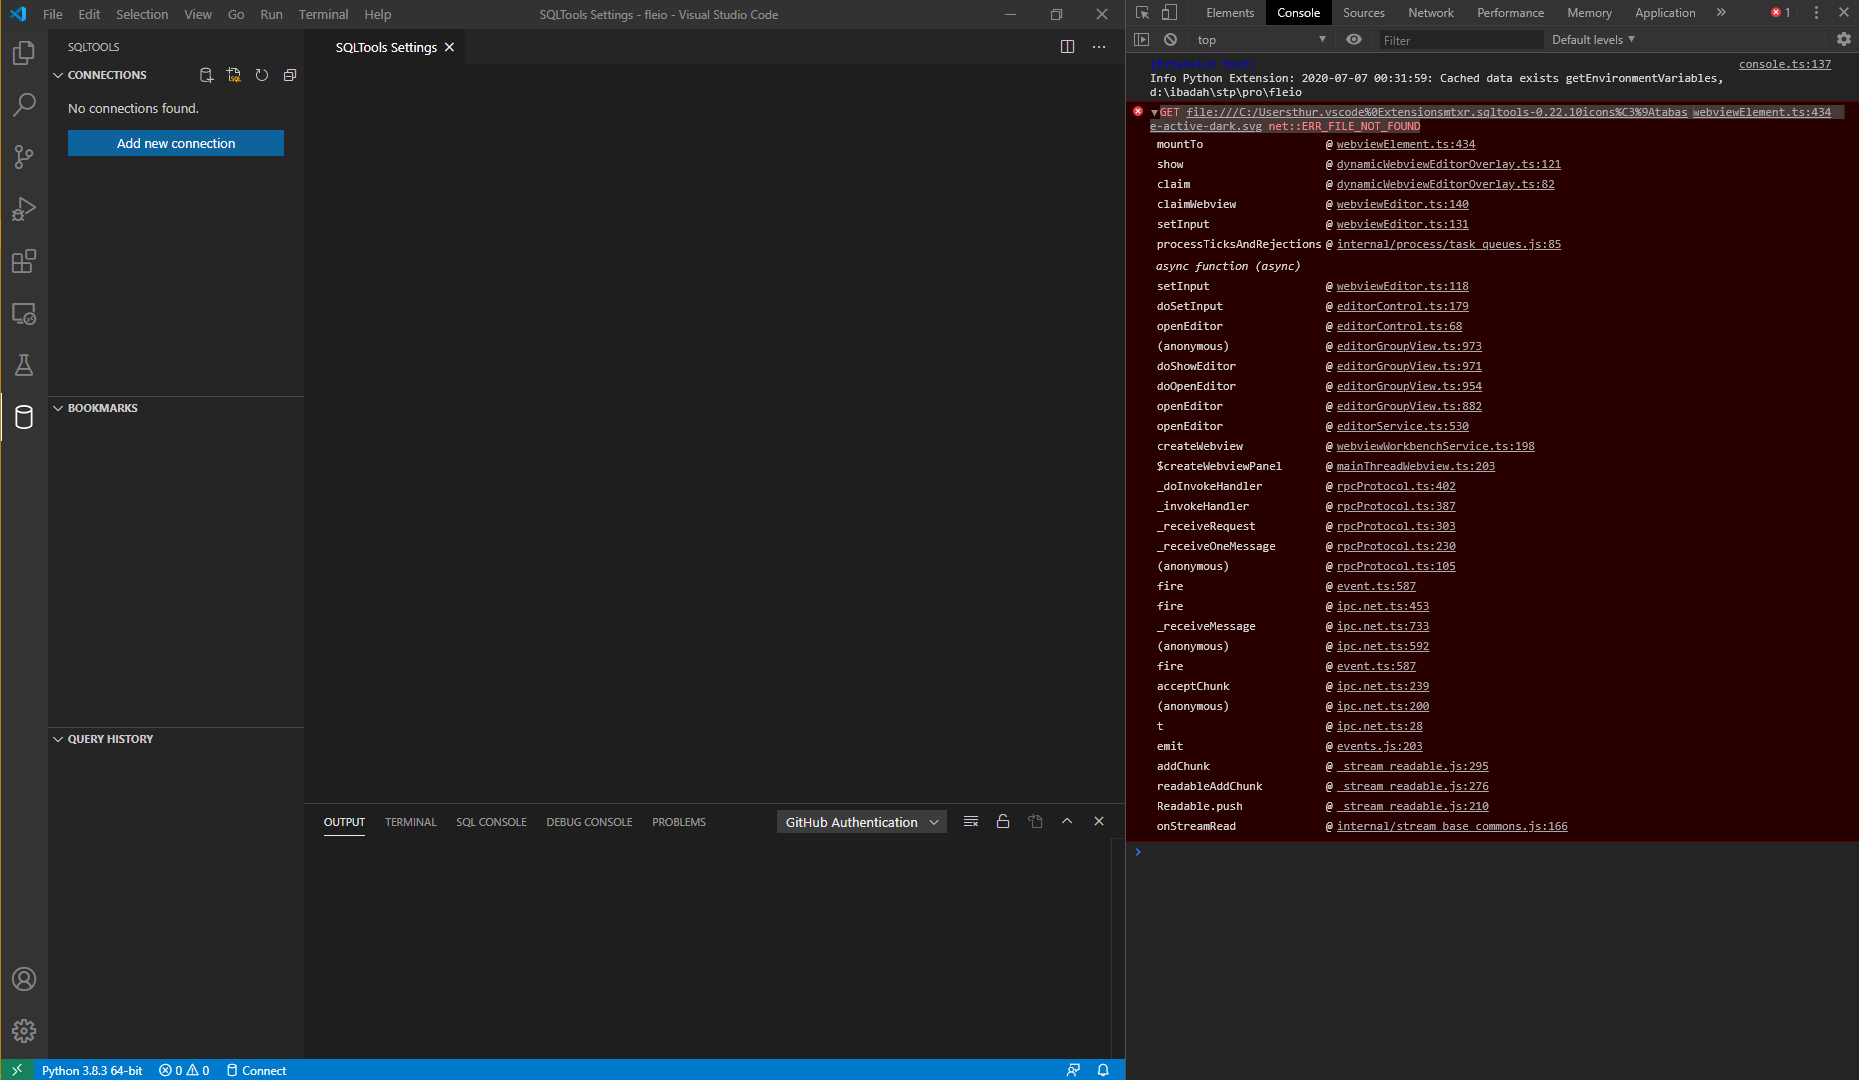1859x1080 pixels.
Task: Open the Default levels dropdown
Action: (x=1592, y=39)
